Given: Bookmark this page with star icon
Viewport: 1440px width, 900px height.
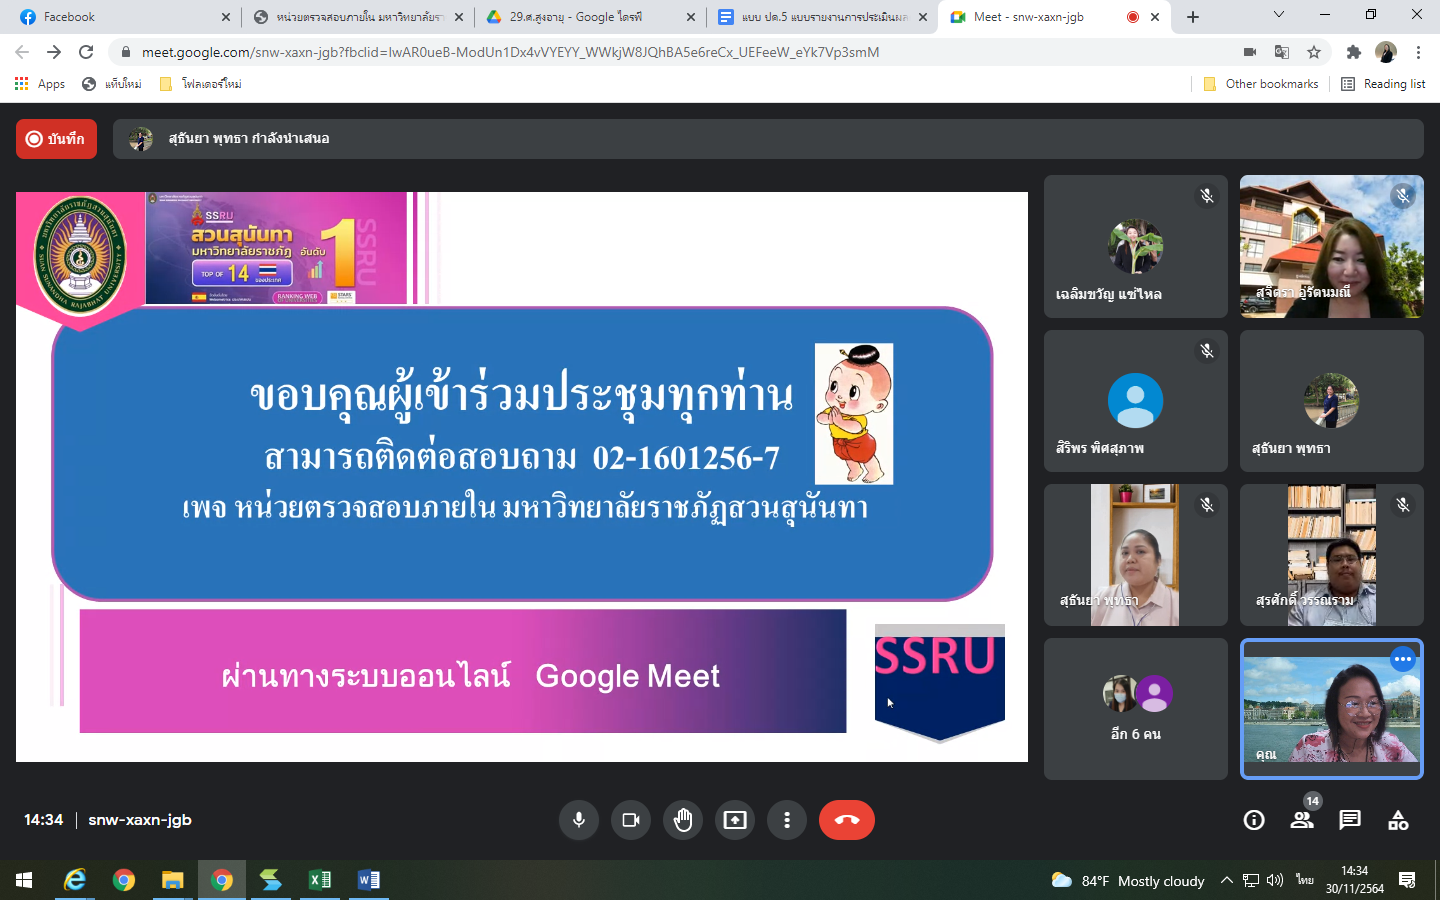Looking at the screenshot, I should [x=1314, y=52].
